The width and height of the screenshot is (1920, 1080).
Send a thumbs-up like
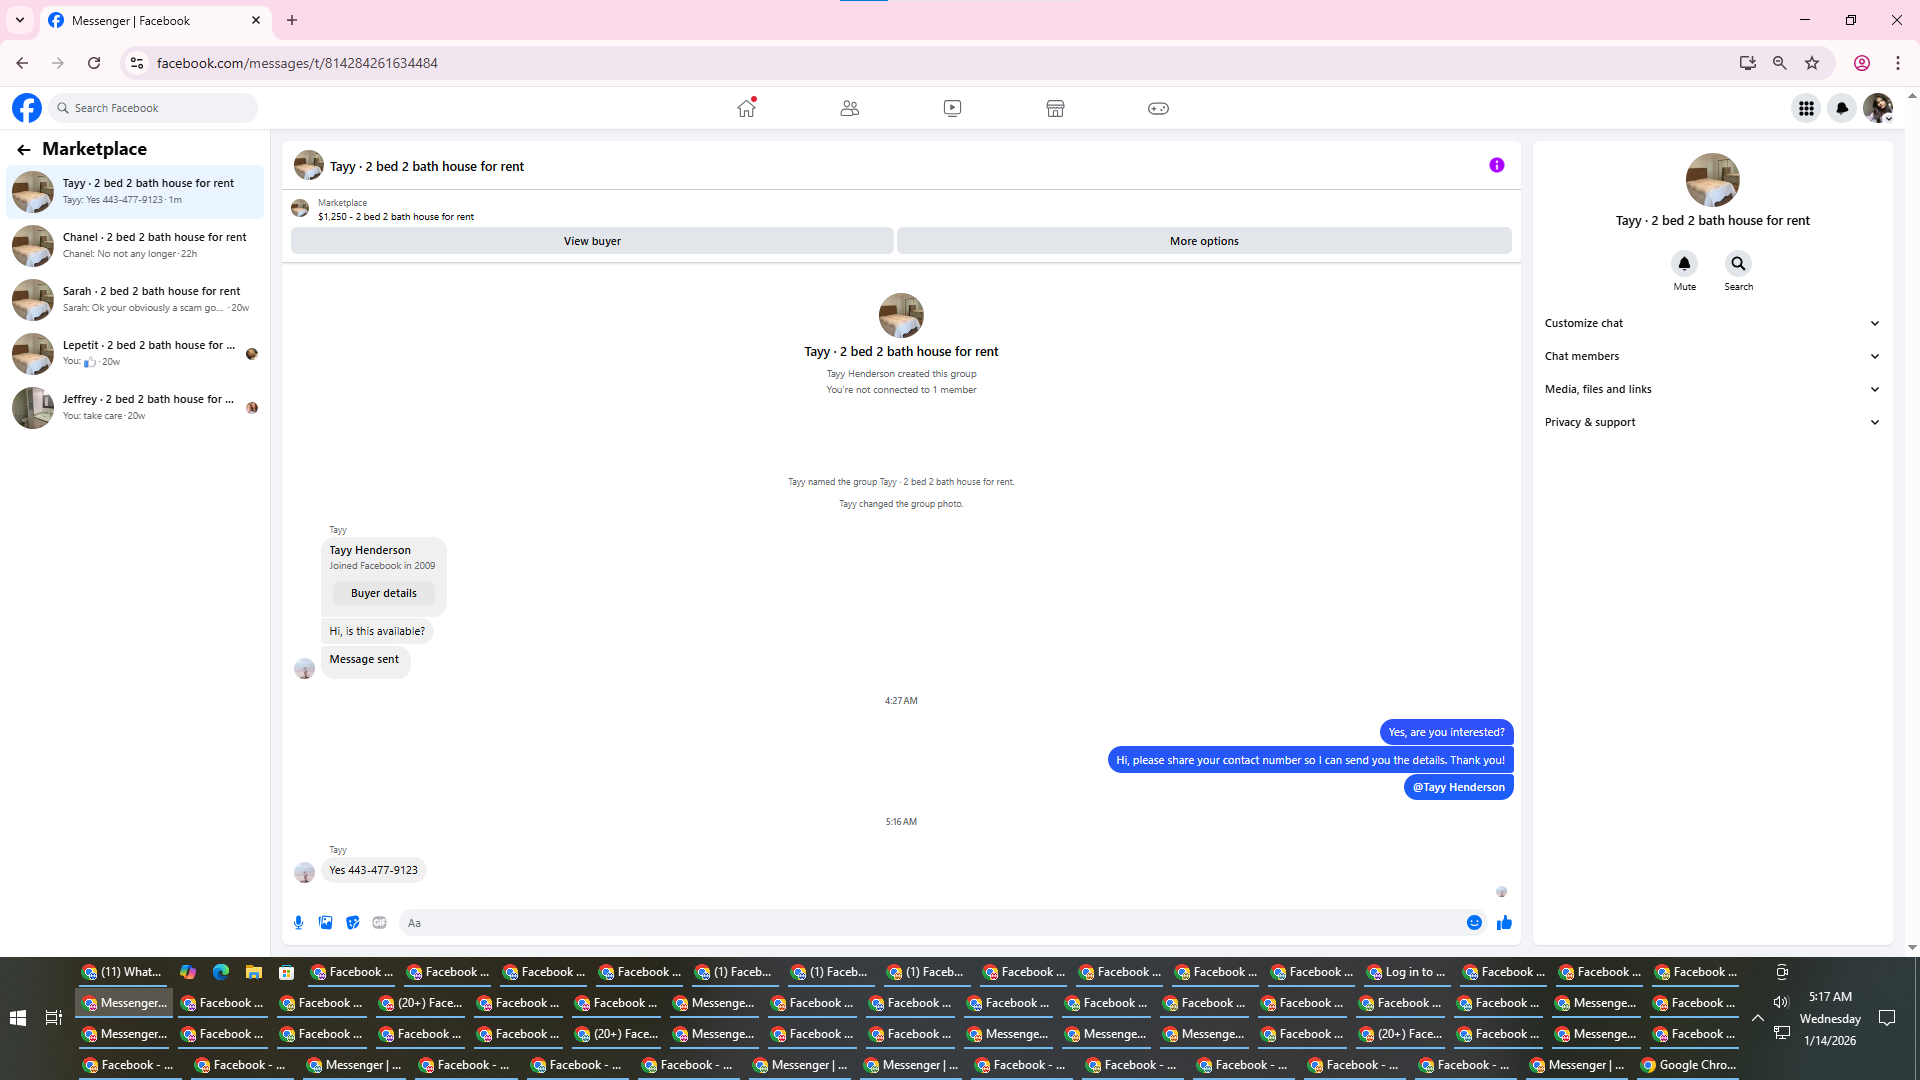pos(1504,923)
